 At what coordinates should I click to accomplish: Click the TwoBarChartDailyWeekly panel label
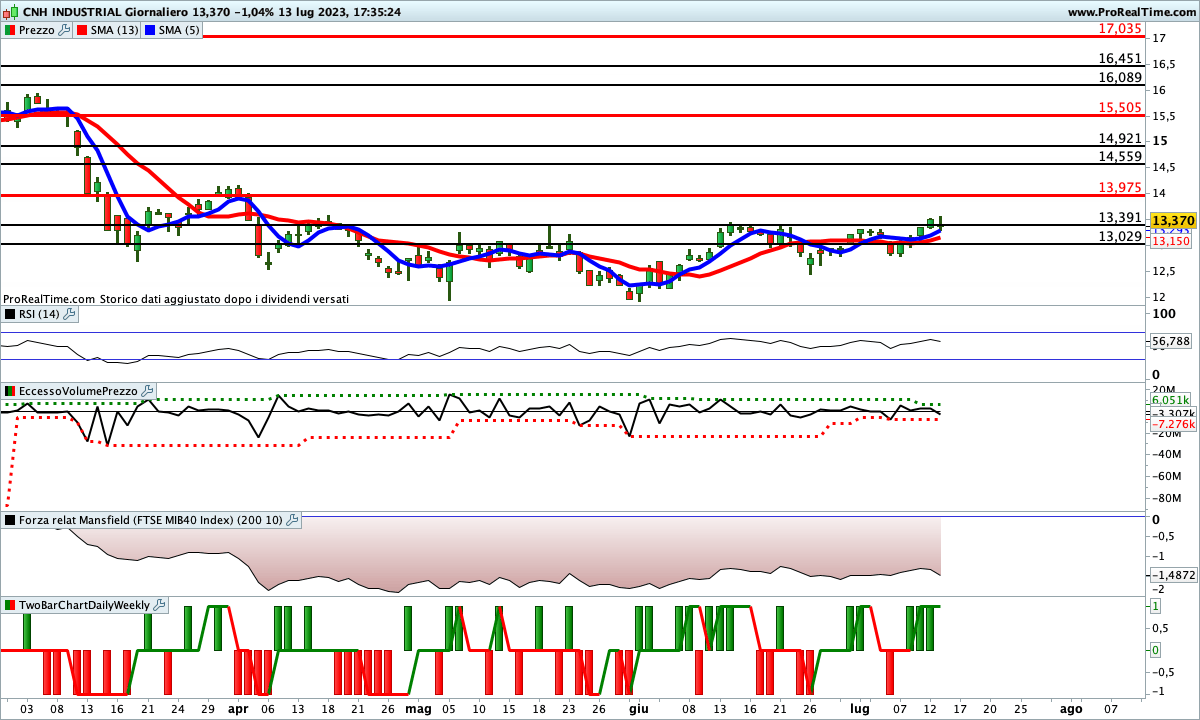(x=84, y=605)
